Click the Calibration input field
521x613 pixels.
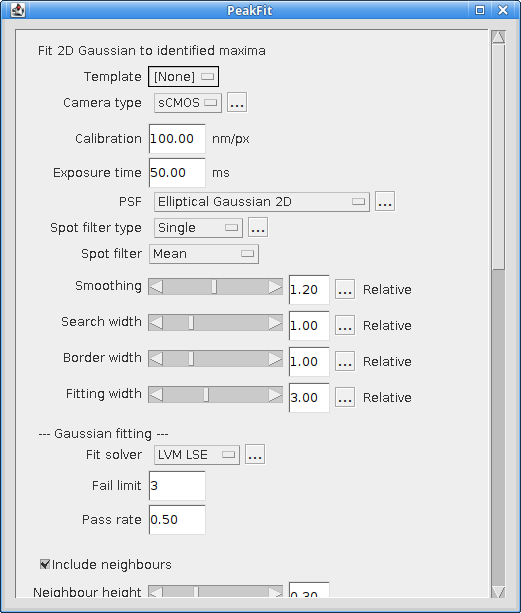[177, 139]
